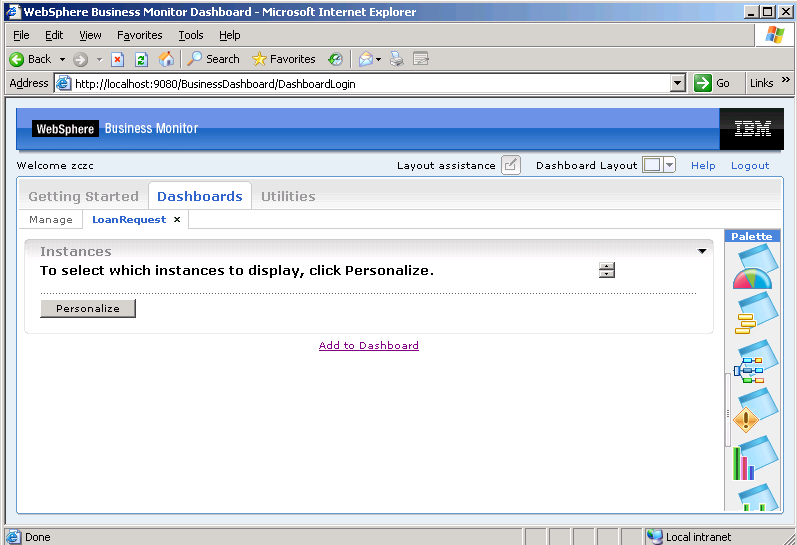Screen dimensions: 797x545
Task: Open History icon in toolbar
Action: point(335,59)
